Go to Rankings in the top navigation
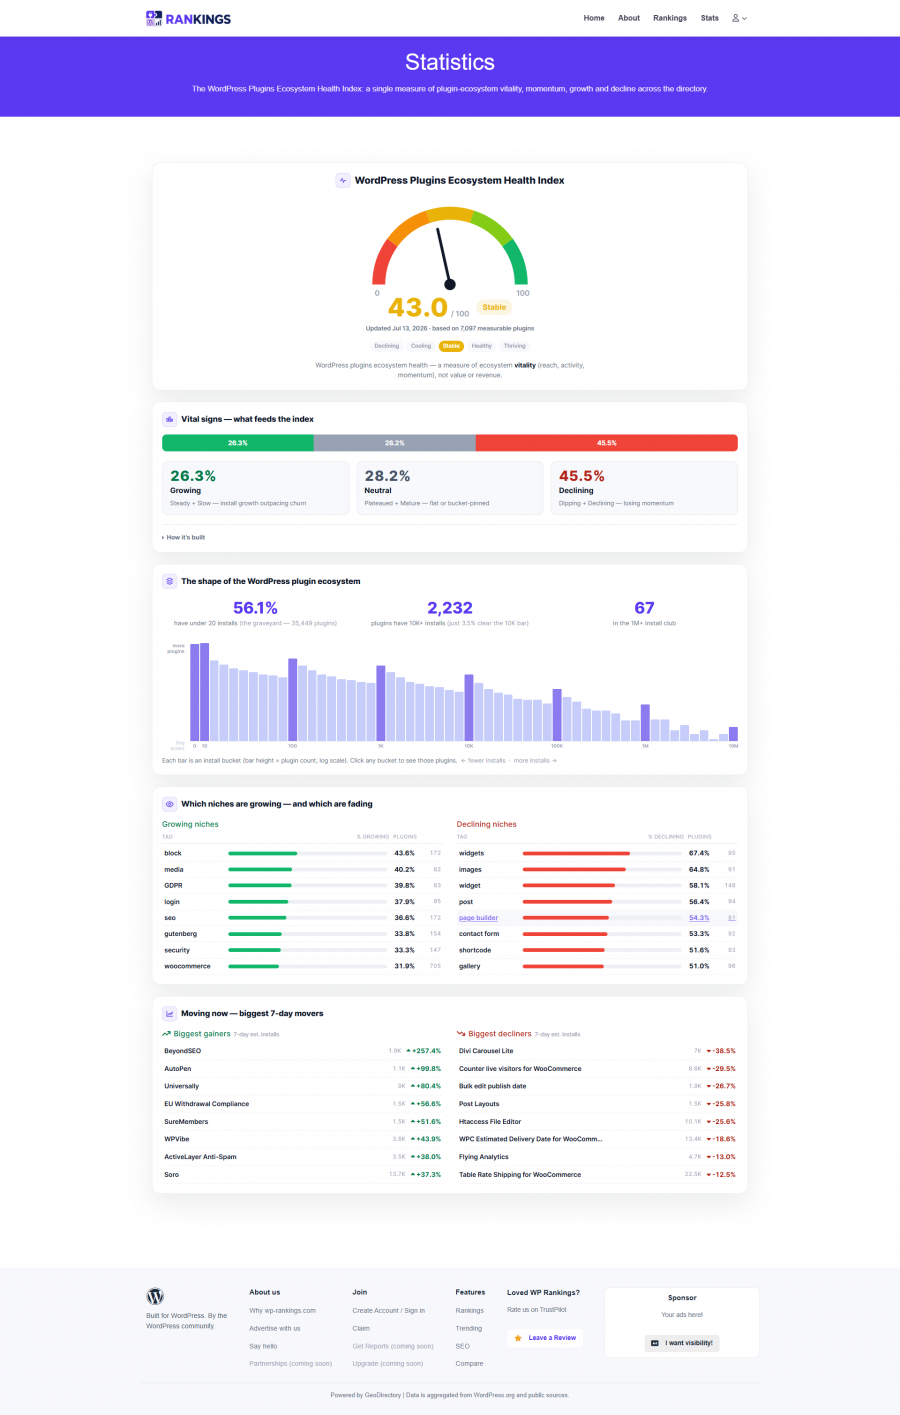Image resolution: width=900 pixels, height=1415 pixels. tap(670, 18)
